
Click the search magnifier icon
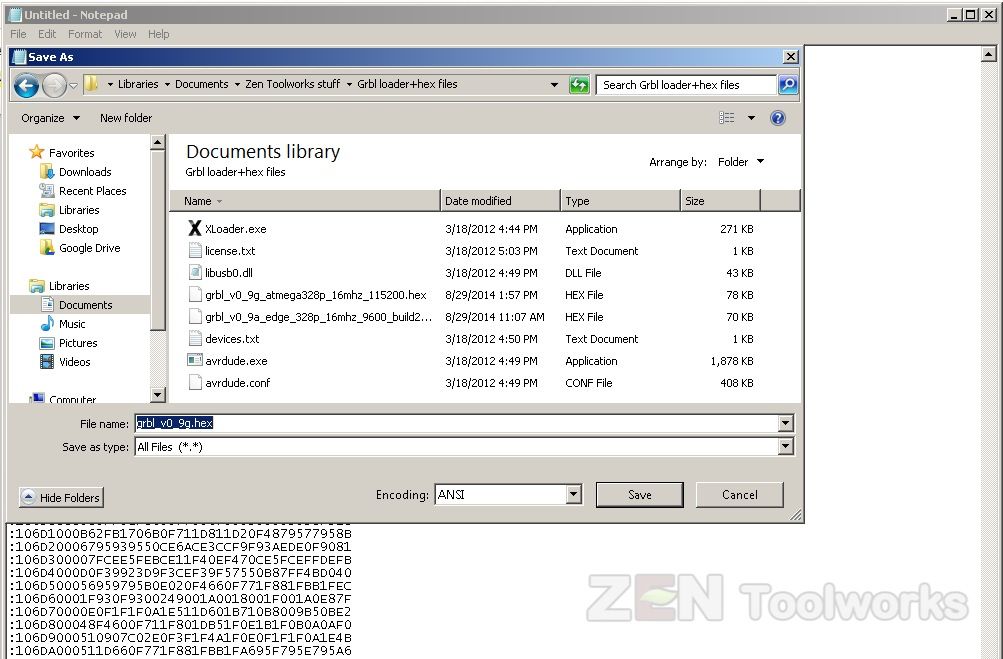[788, 85]
